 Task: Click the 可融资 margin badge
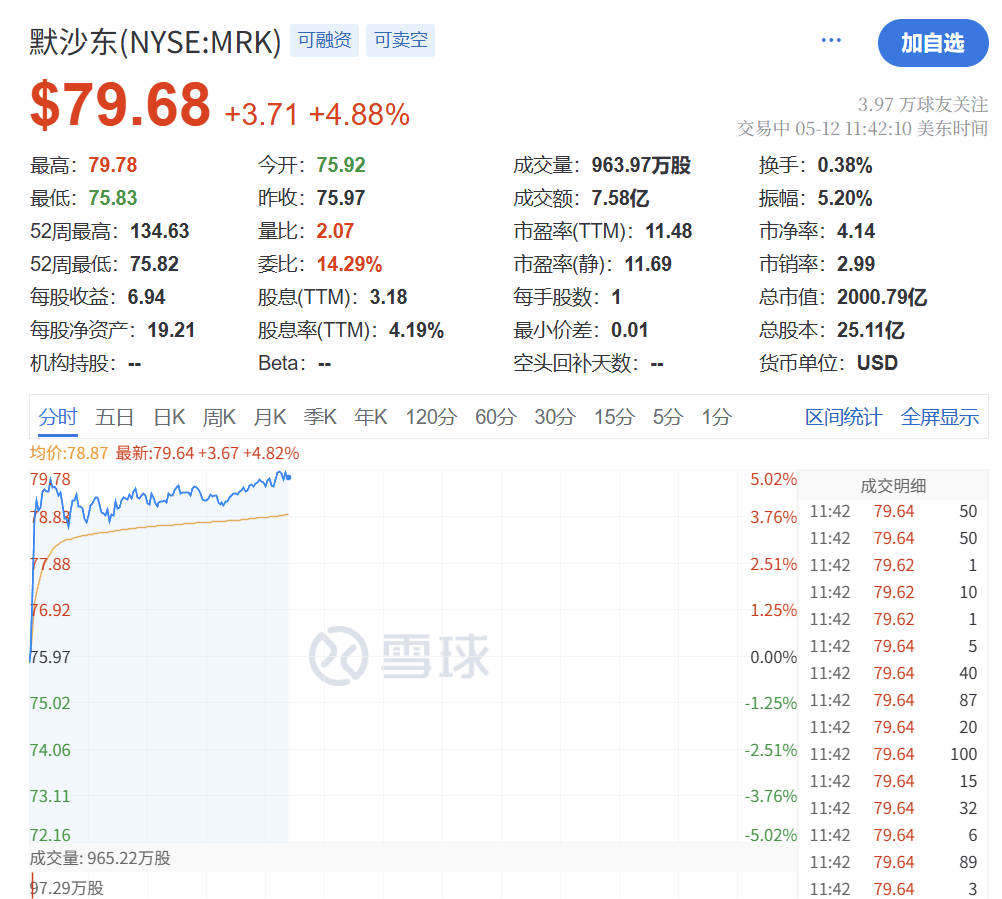pyautogui.click(x=323, y=40)
